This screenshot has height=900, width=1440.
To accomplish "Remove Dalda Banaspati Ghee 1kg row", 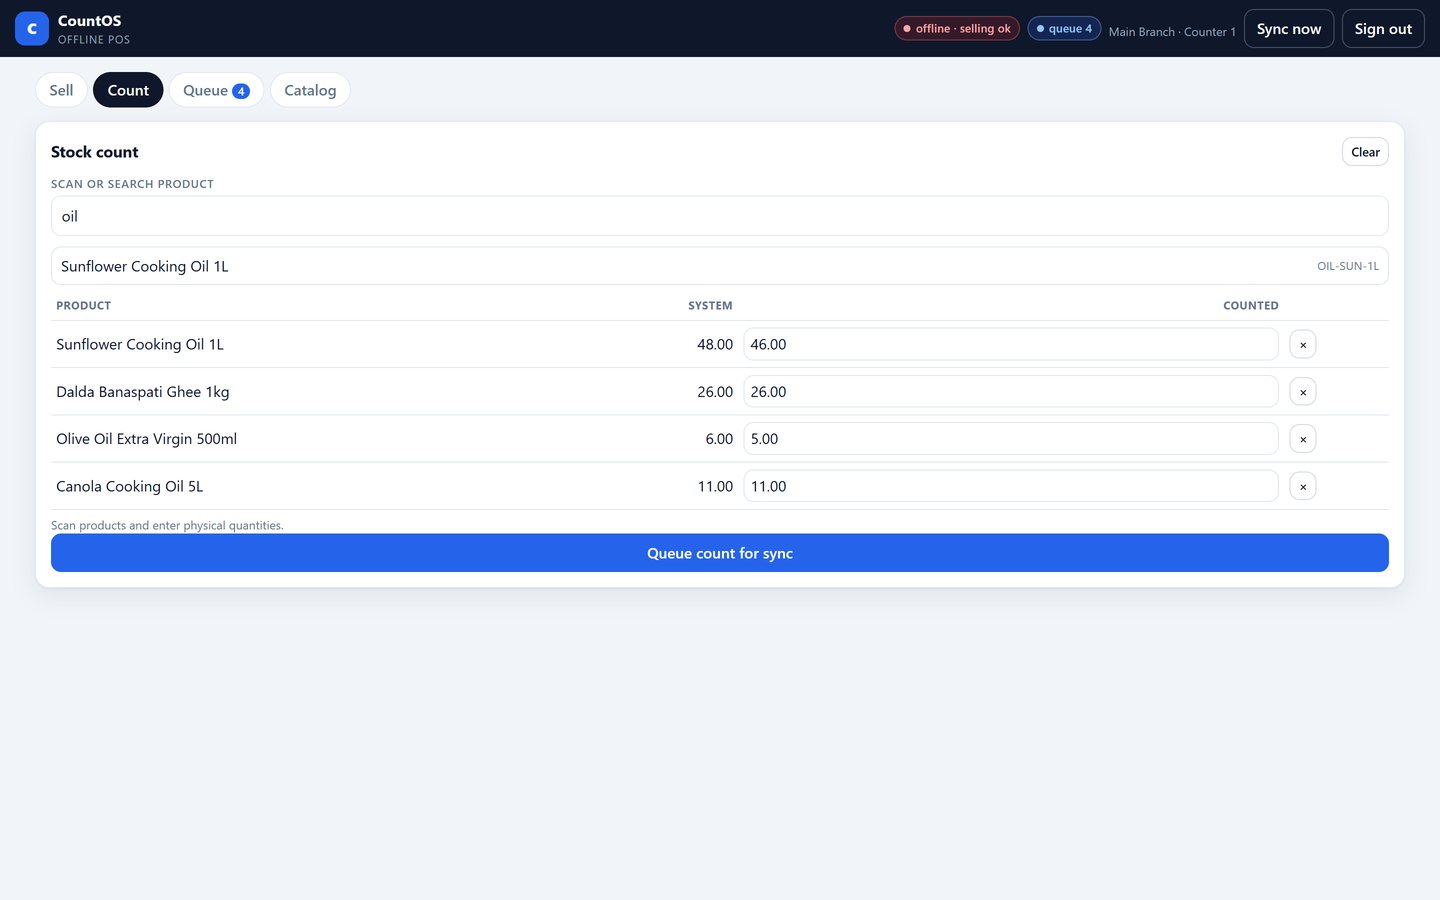I will click(1302, 392).
